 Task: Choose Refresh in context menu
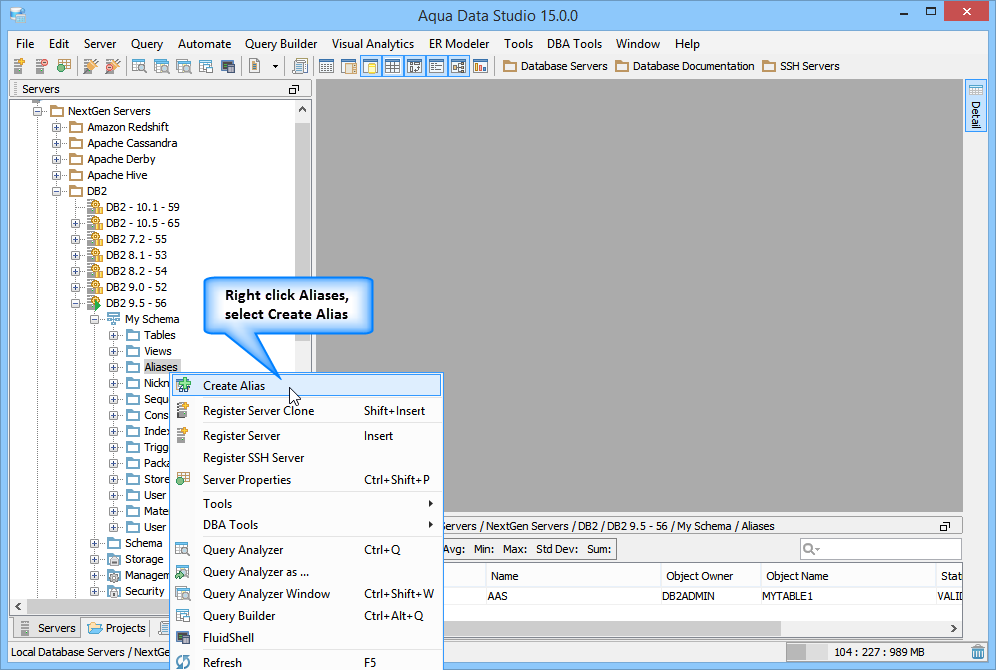tap(307, 662)
